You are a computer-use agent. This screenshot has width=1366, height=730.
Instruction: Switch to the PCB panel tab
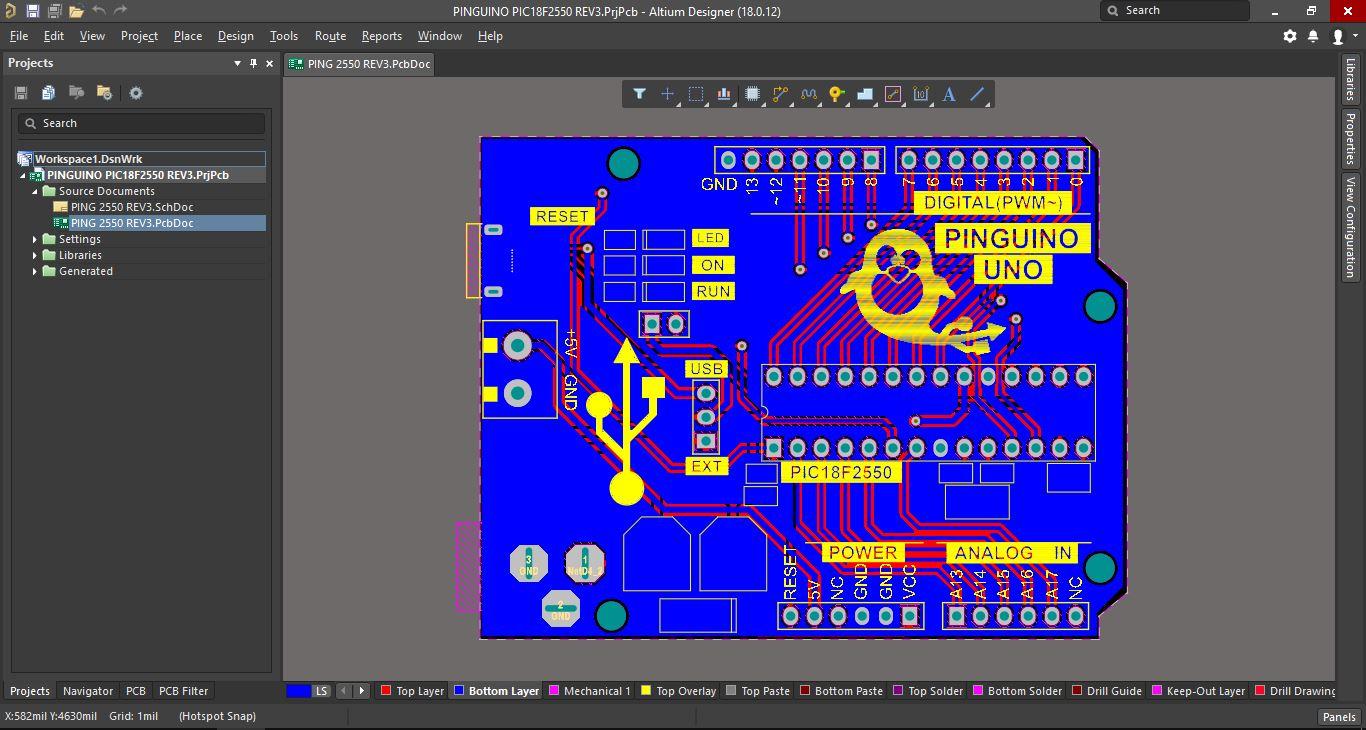coord(136,691)
